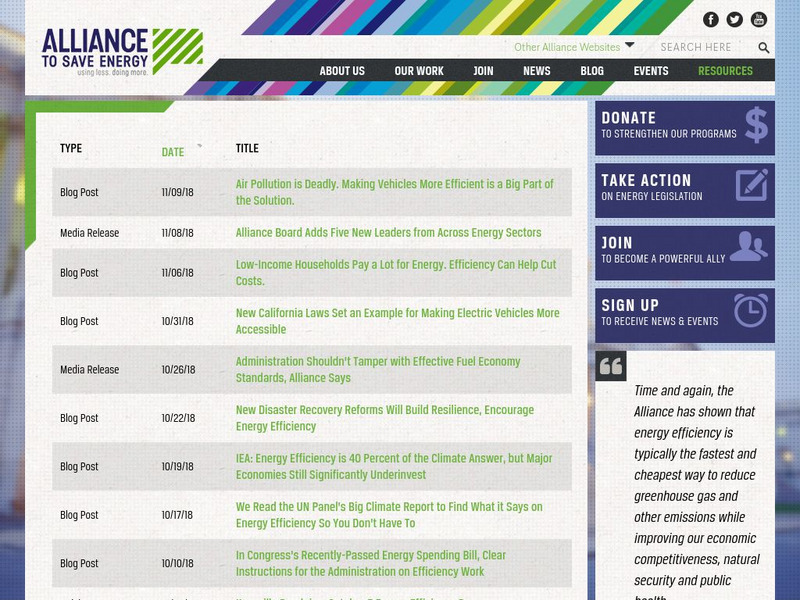This screenshot has height=600, width=800.
Task: Click the Alliance to Save Energy logo
Action: click(122, 52)
